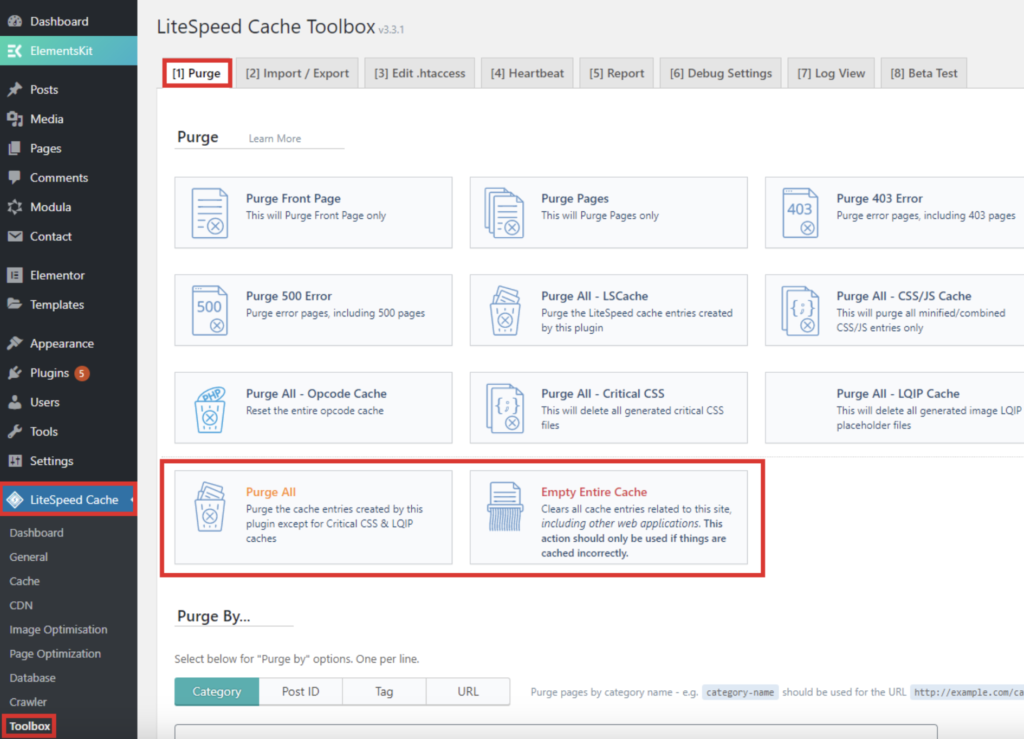Switch to the [7] Log View tab
Viewport: 1024px width, 739px height.
[x=831, y=73]
